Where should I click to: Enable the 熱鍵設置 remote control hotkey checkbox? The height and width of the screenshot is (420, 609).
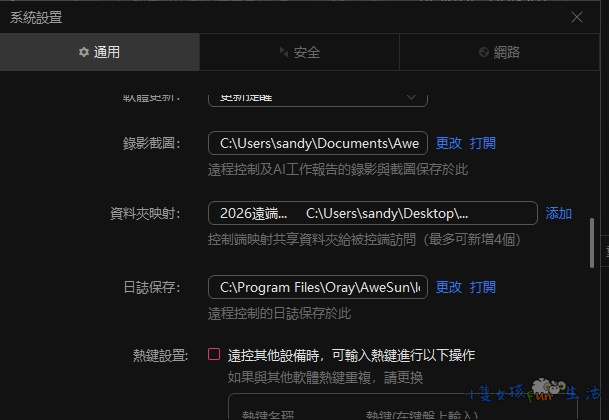click(x=214, y=355)
